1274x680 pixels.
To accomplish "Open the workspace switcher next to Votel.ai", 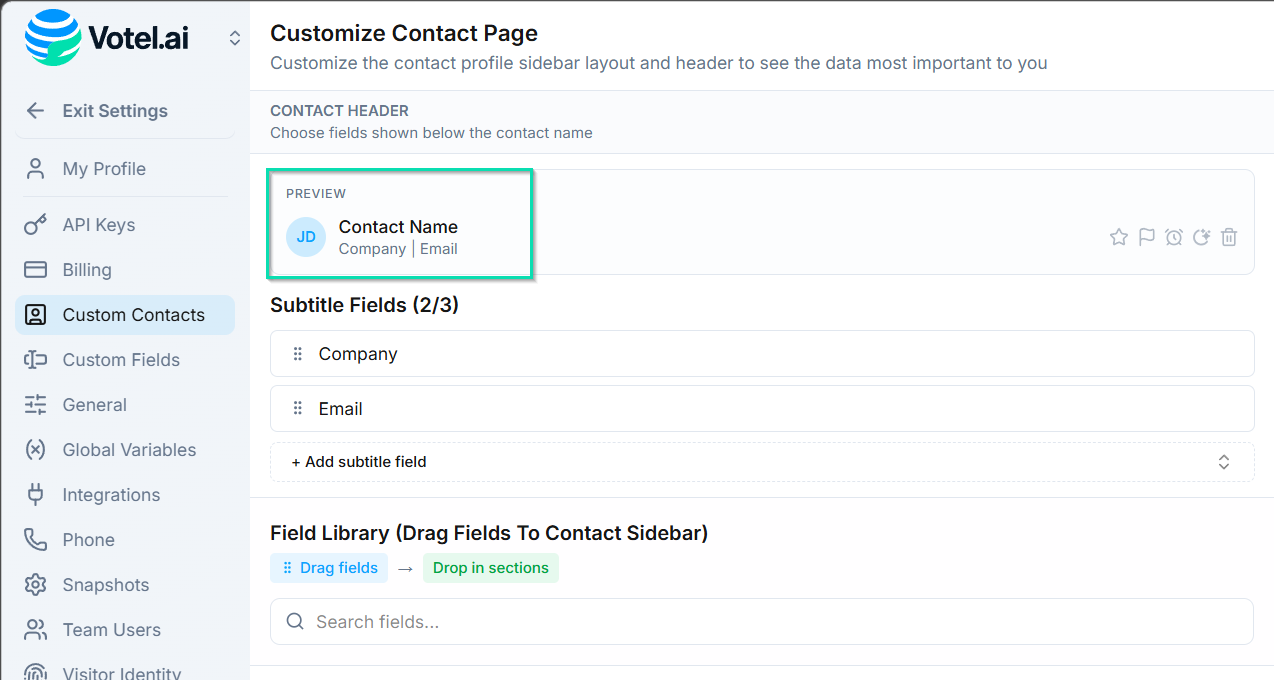I will [x=235, y=38].
